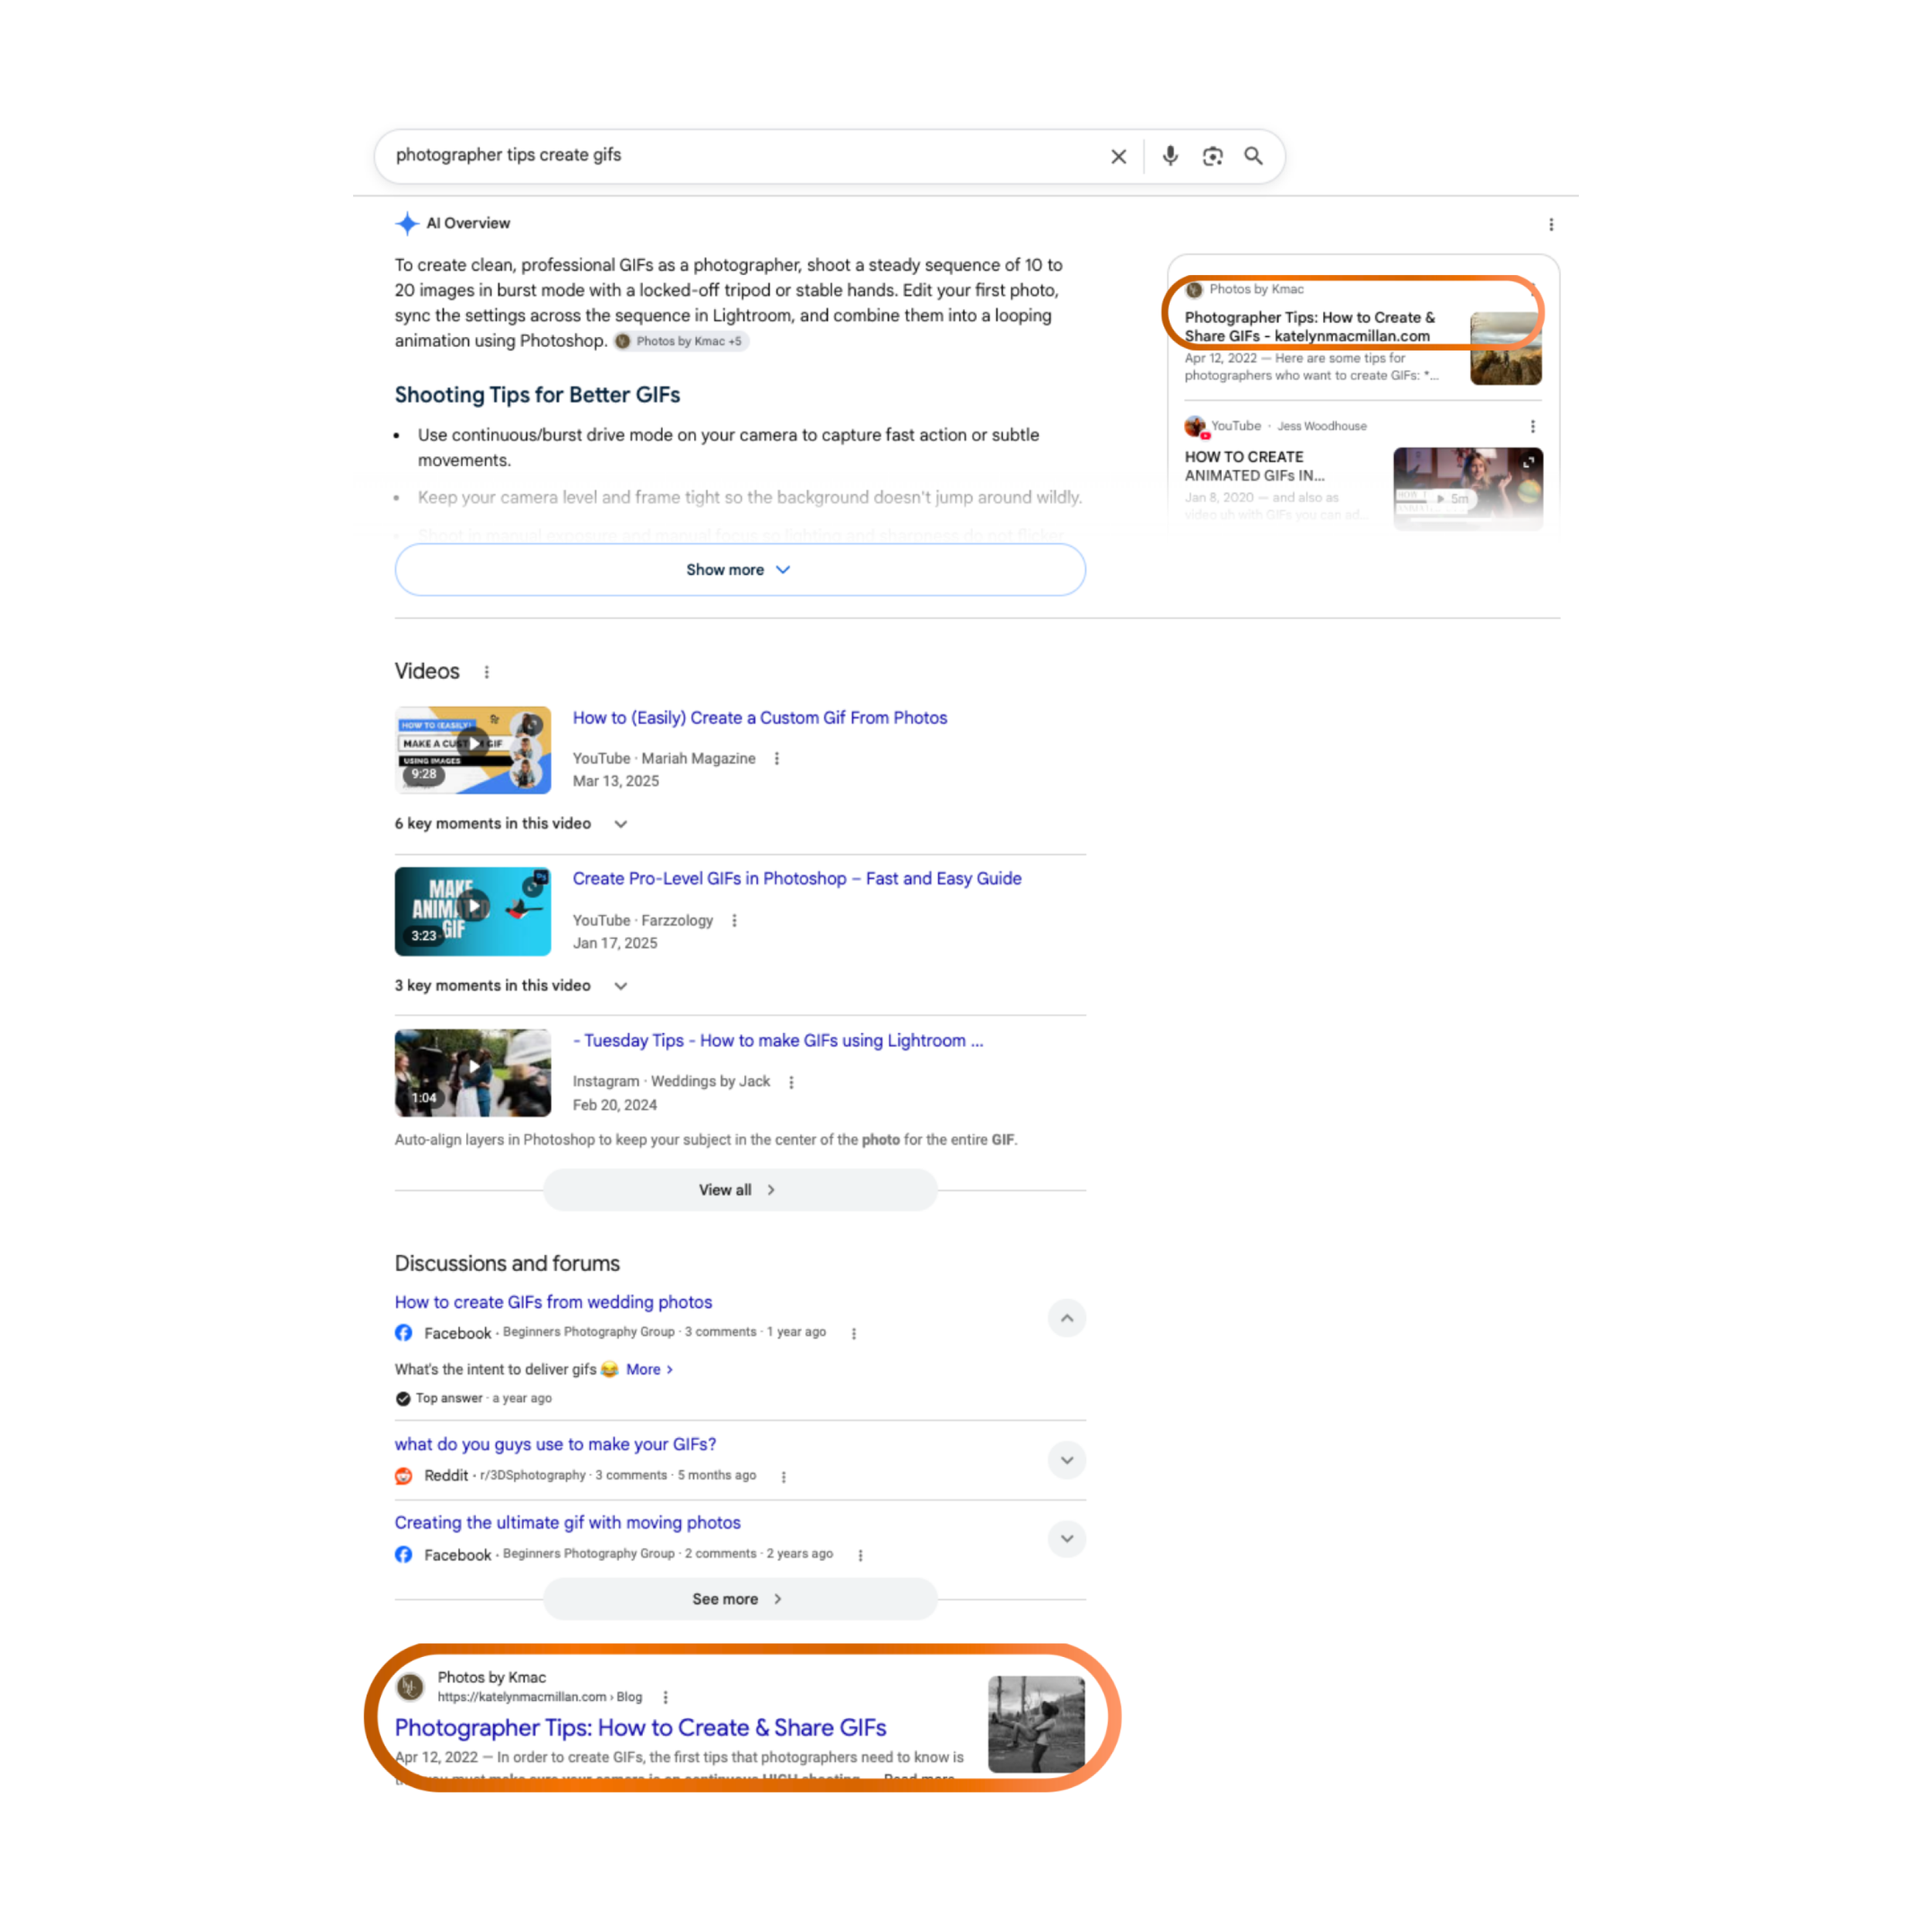
Task: Expand 6 key moments in this video
Action: (x=511, y=824)
